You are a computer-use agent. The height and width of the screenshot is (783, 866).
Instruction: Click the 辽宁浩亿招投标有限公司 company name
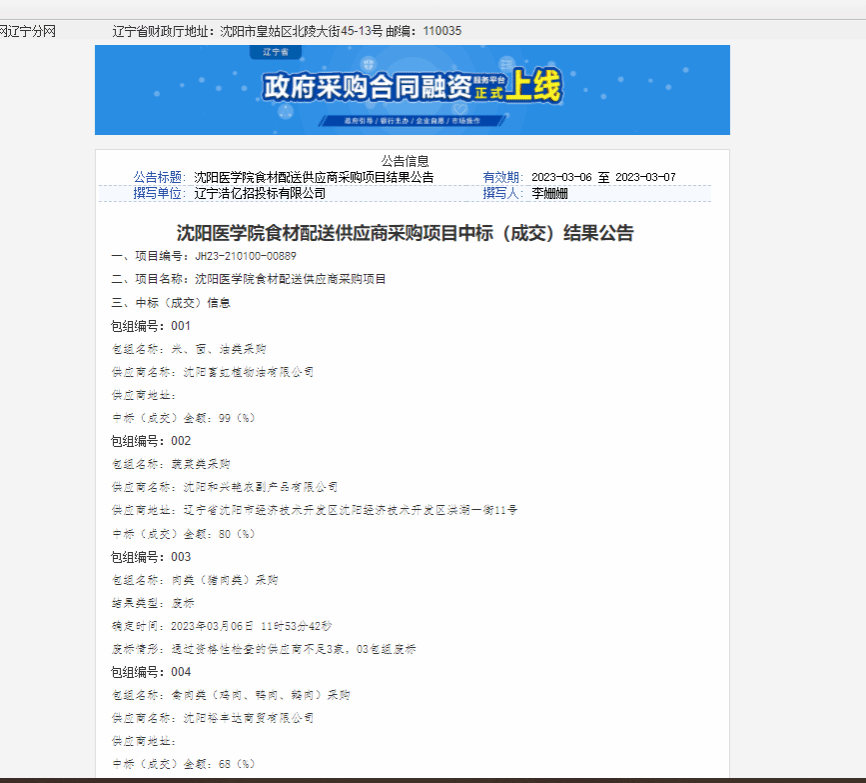(x=260, y=193)
